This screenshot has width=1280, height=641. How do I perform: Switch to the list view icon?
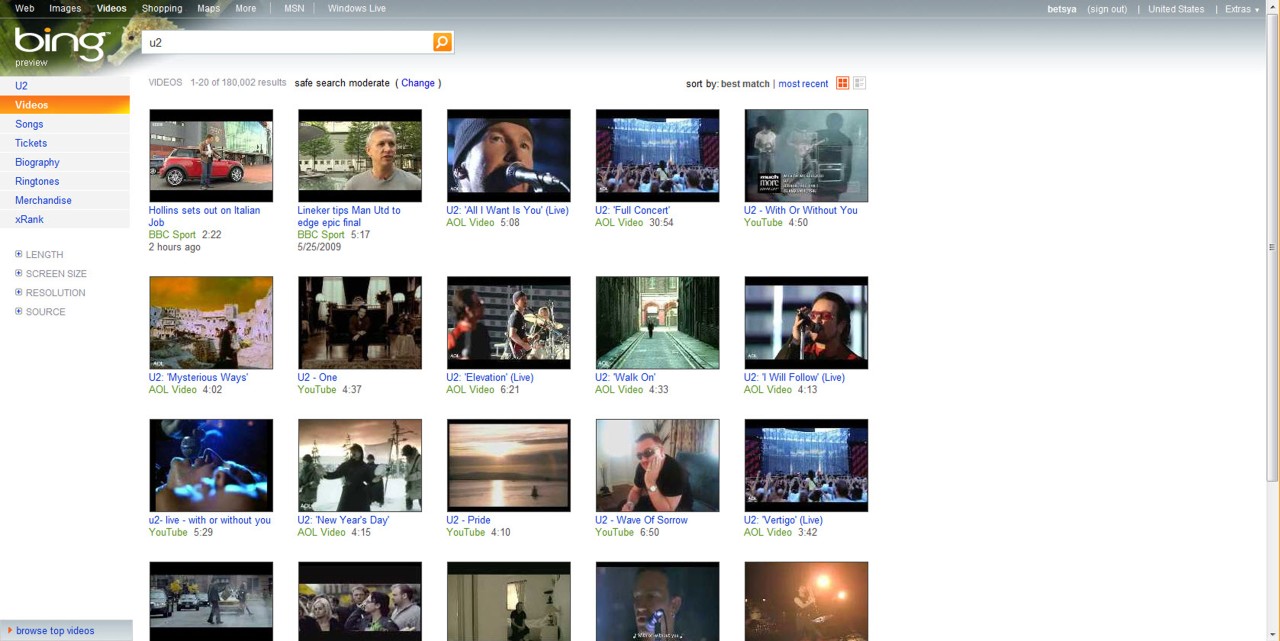[x=858, y=83]
